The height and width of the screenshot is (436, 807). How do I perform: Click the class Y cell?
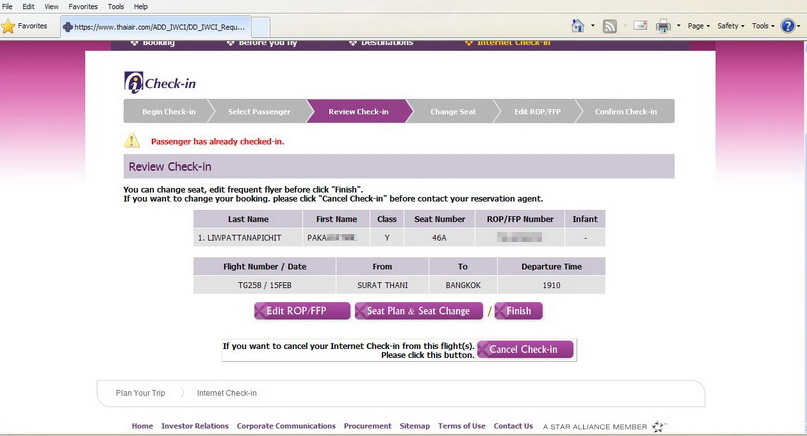point(387,238)
